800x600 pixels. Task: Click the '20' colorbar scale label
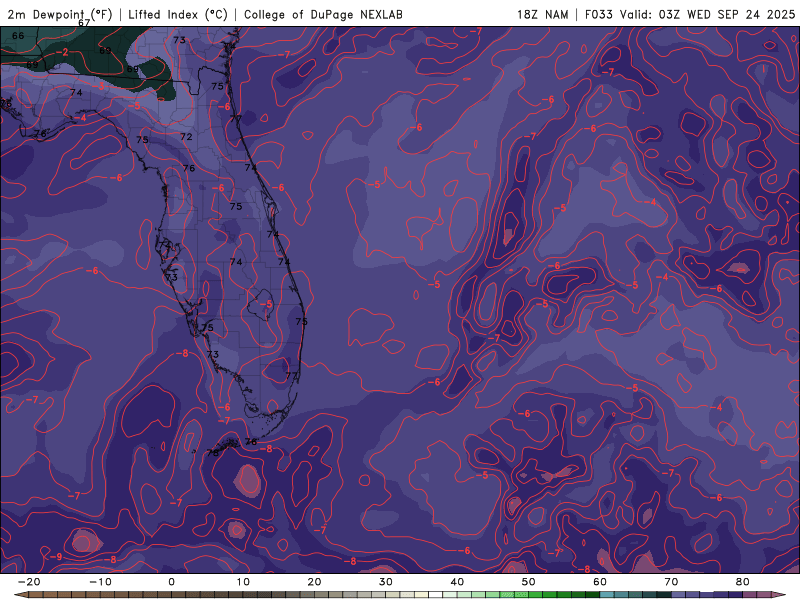314,582
